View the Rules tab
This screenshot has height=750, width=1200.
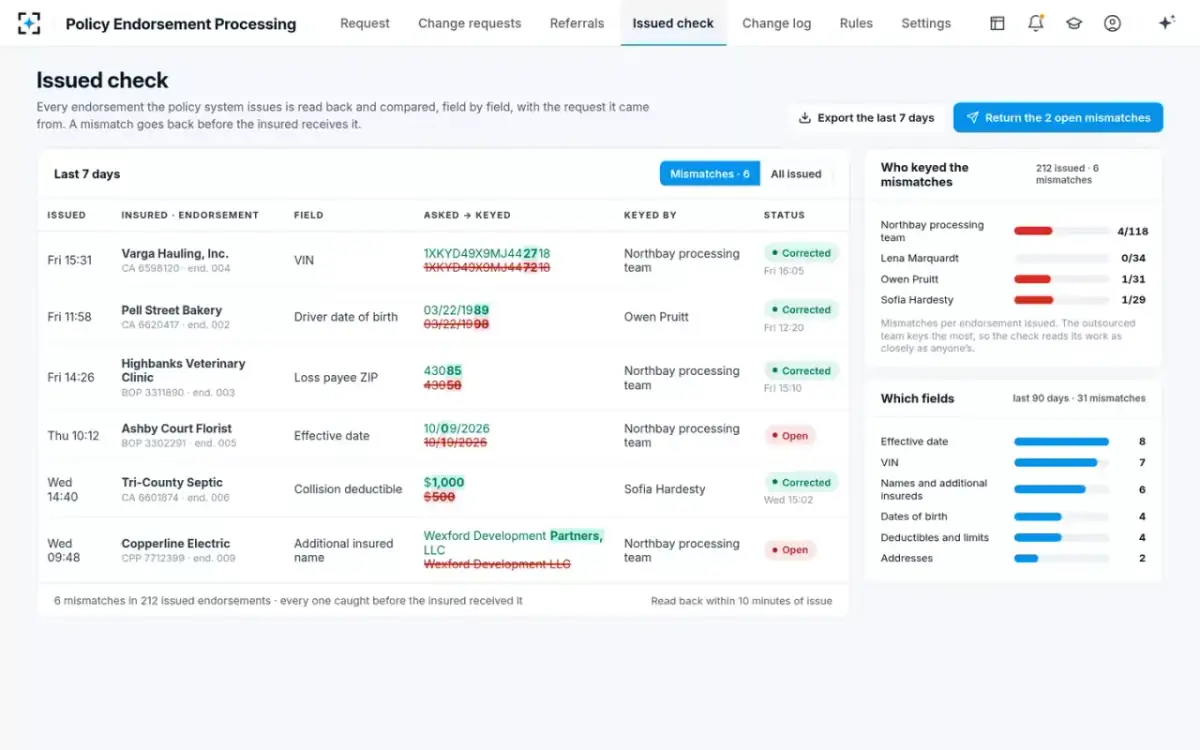tap(856, 23)
